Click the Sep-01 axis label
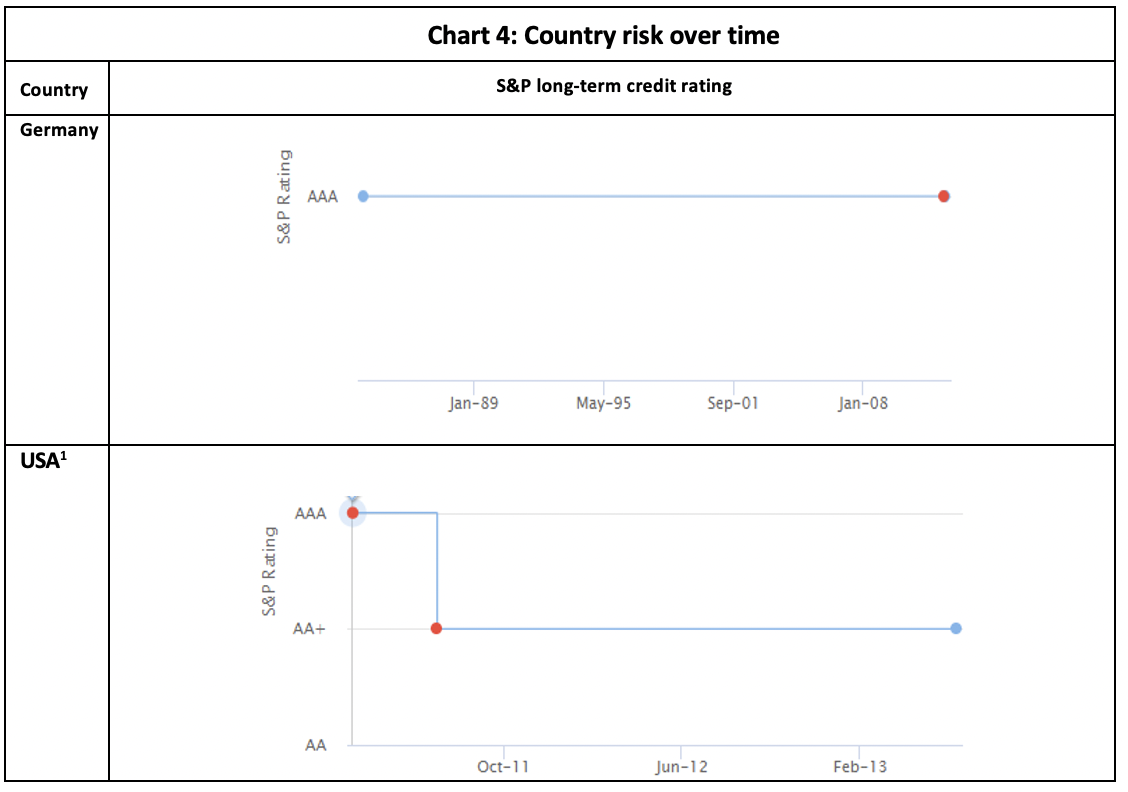 tap(733, 404)
